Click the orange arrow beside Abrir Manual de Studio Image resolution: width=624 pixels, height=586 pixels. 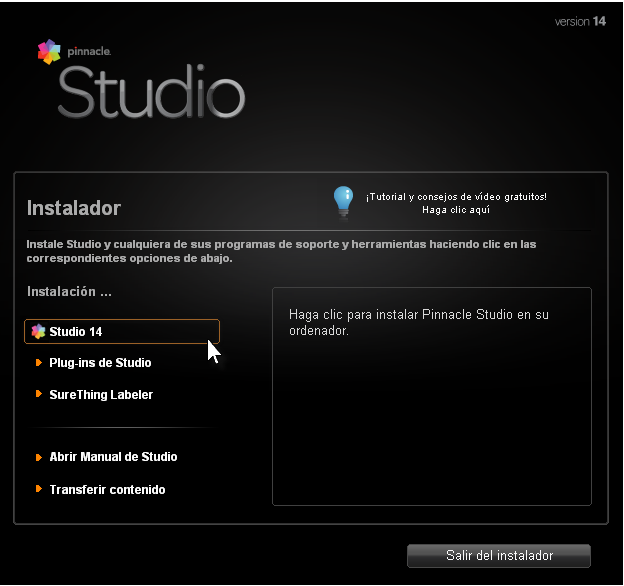click(39, 457)
